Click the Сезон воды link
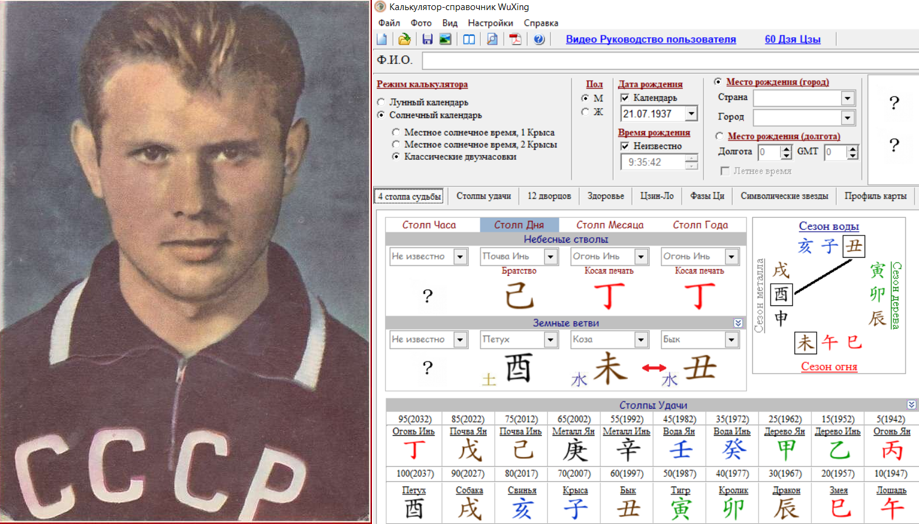This screenshot has width=919, height=527. pos(829,226)
